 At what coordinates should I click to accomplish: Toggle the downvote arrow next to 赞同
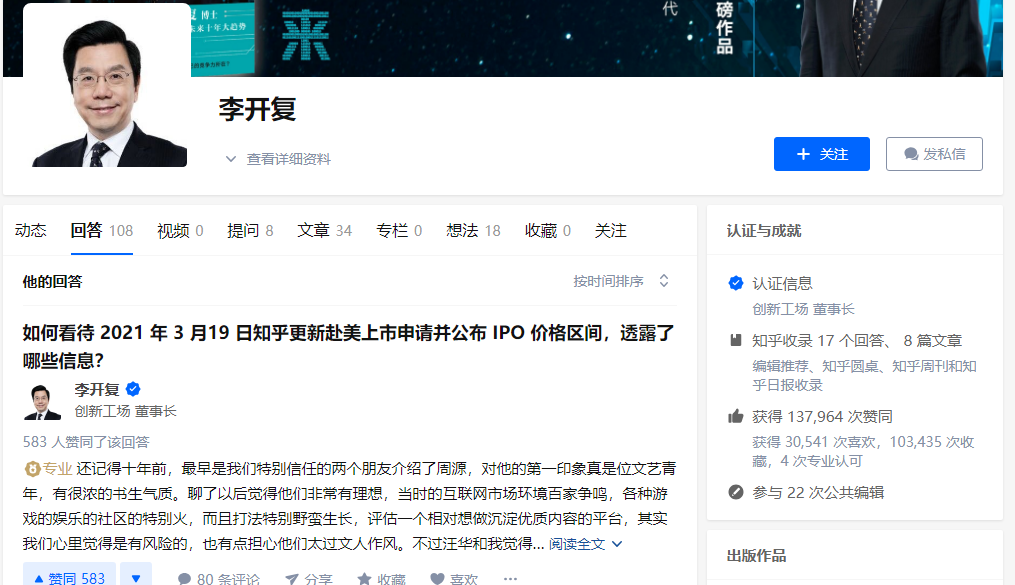134,576
